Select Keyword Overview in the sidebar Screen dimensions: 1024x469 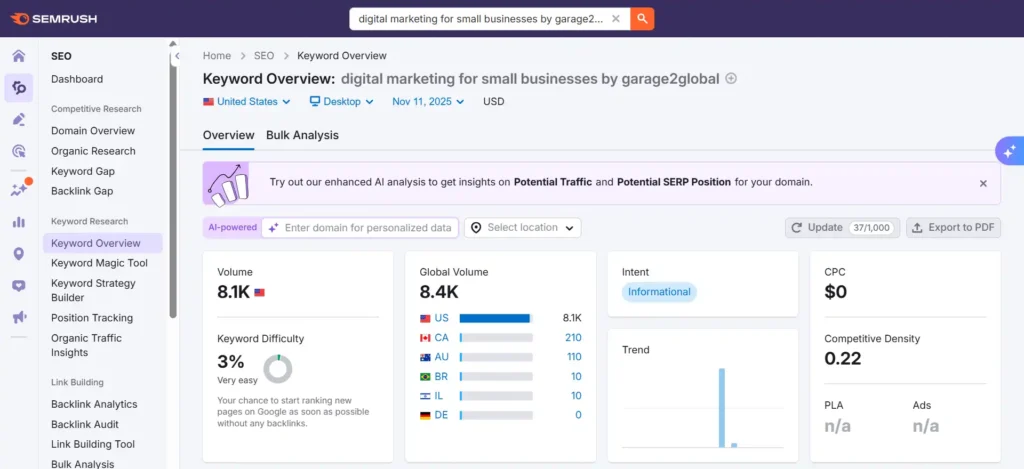pos(103,243)
